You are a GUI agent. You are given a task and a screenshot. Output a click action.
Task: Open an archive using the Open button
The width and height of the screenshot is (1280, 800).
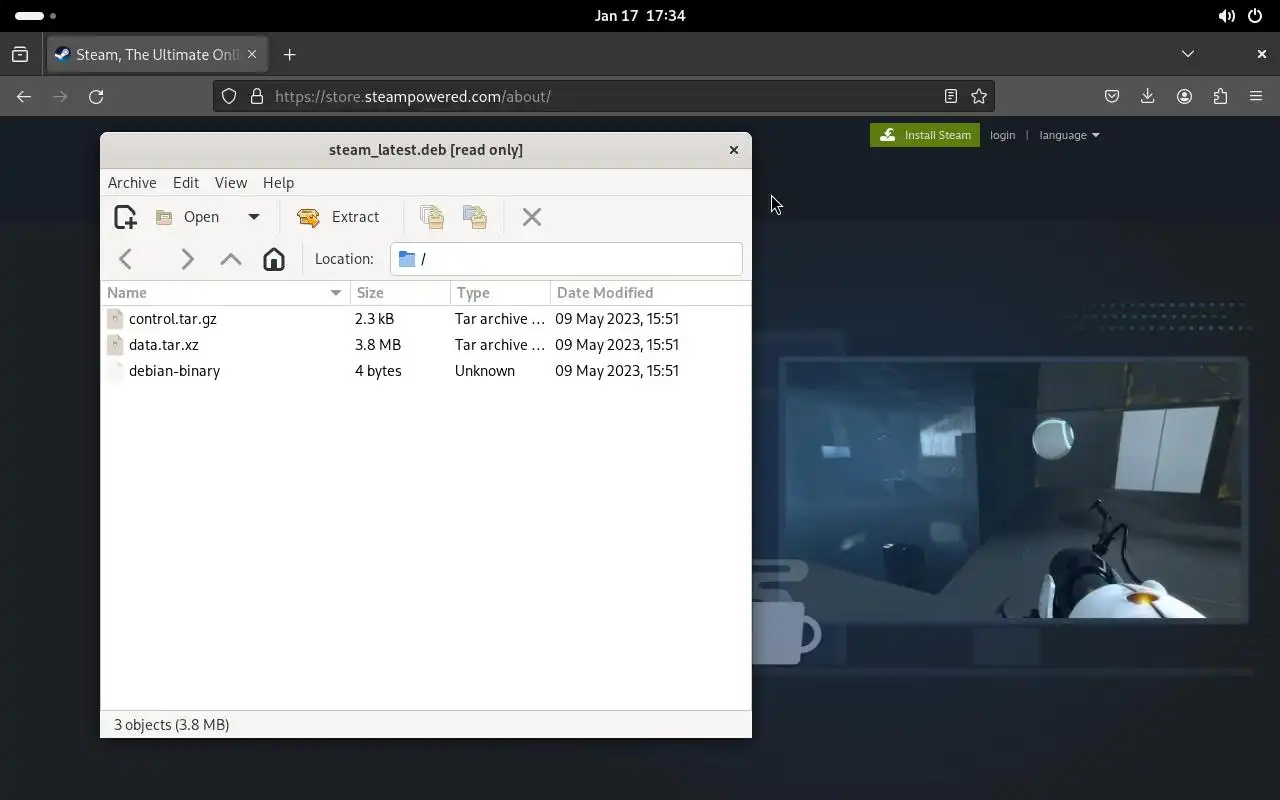[187, 217]
